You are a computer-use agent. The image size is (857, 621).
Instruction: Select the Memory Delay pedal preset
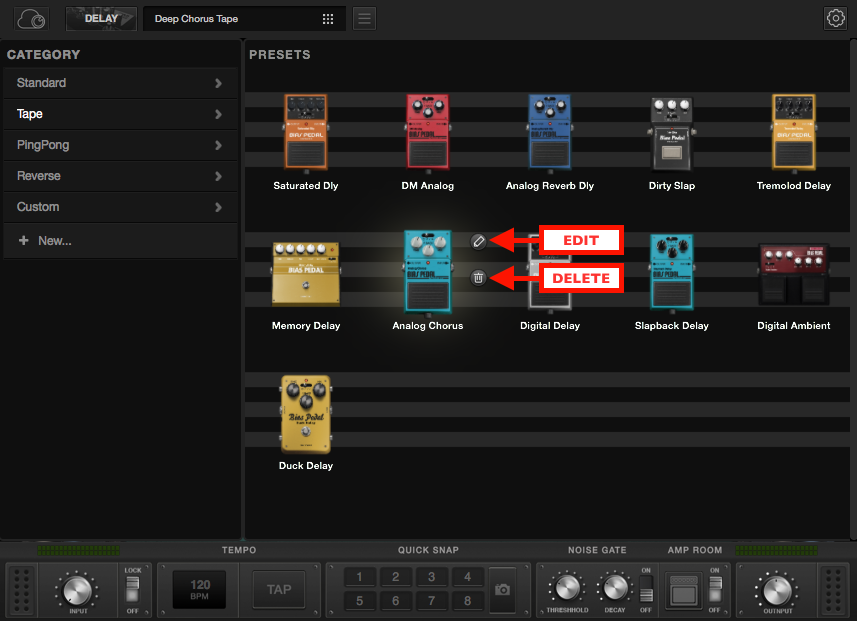click(x=306, y=274)
